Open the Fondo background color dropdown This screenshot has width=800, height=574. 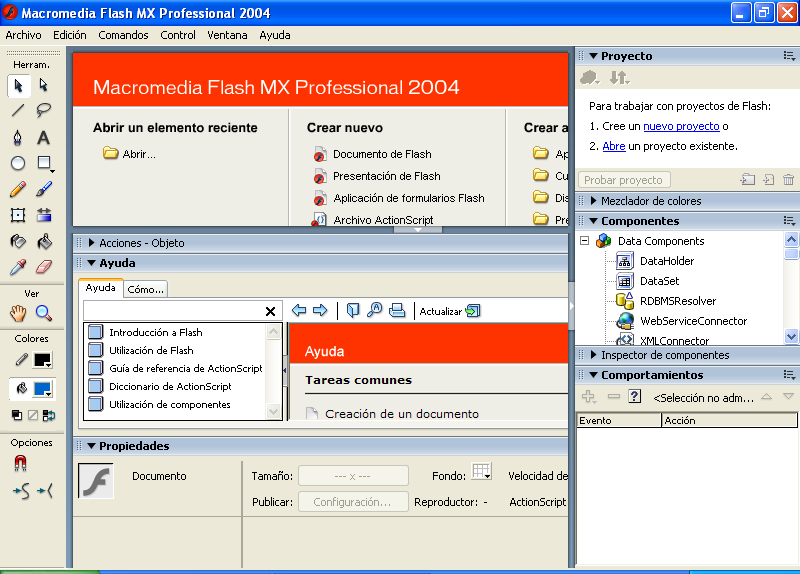482,472
